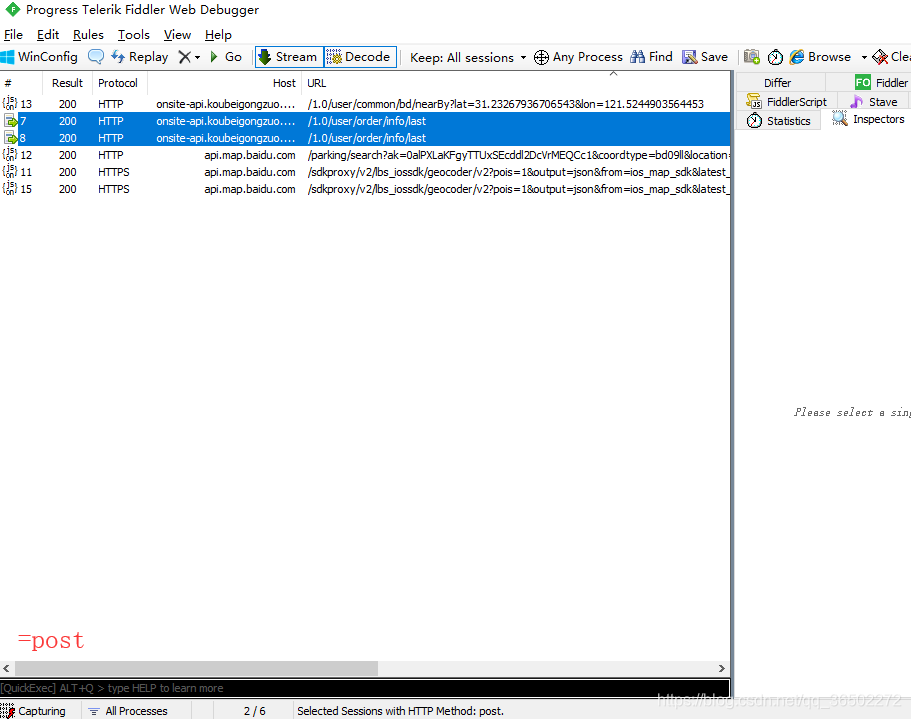This screenshot has width=911, height=719.
Task: Click the JSON icon of session 13
Action: 10,103
